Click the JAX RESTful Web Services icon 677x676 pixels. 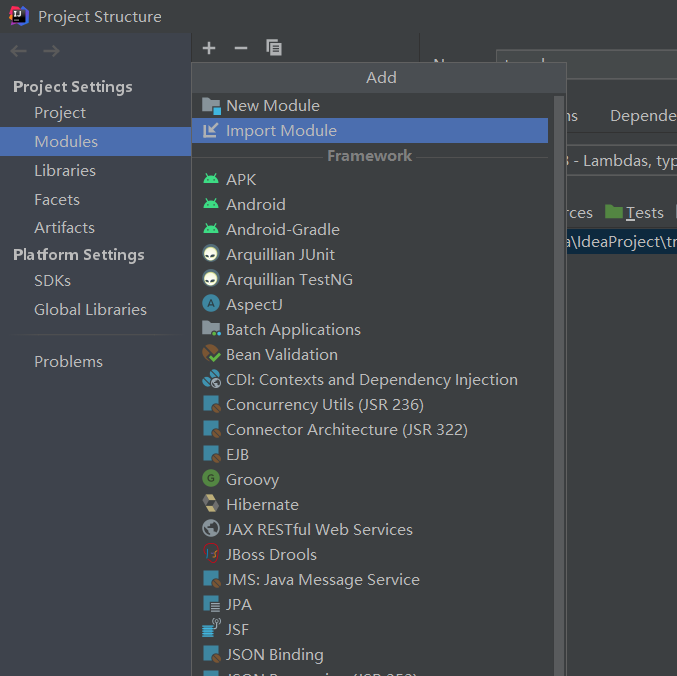pyautogui.click(x=211, y=529)
